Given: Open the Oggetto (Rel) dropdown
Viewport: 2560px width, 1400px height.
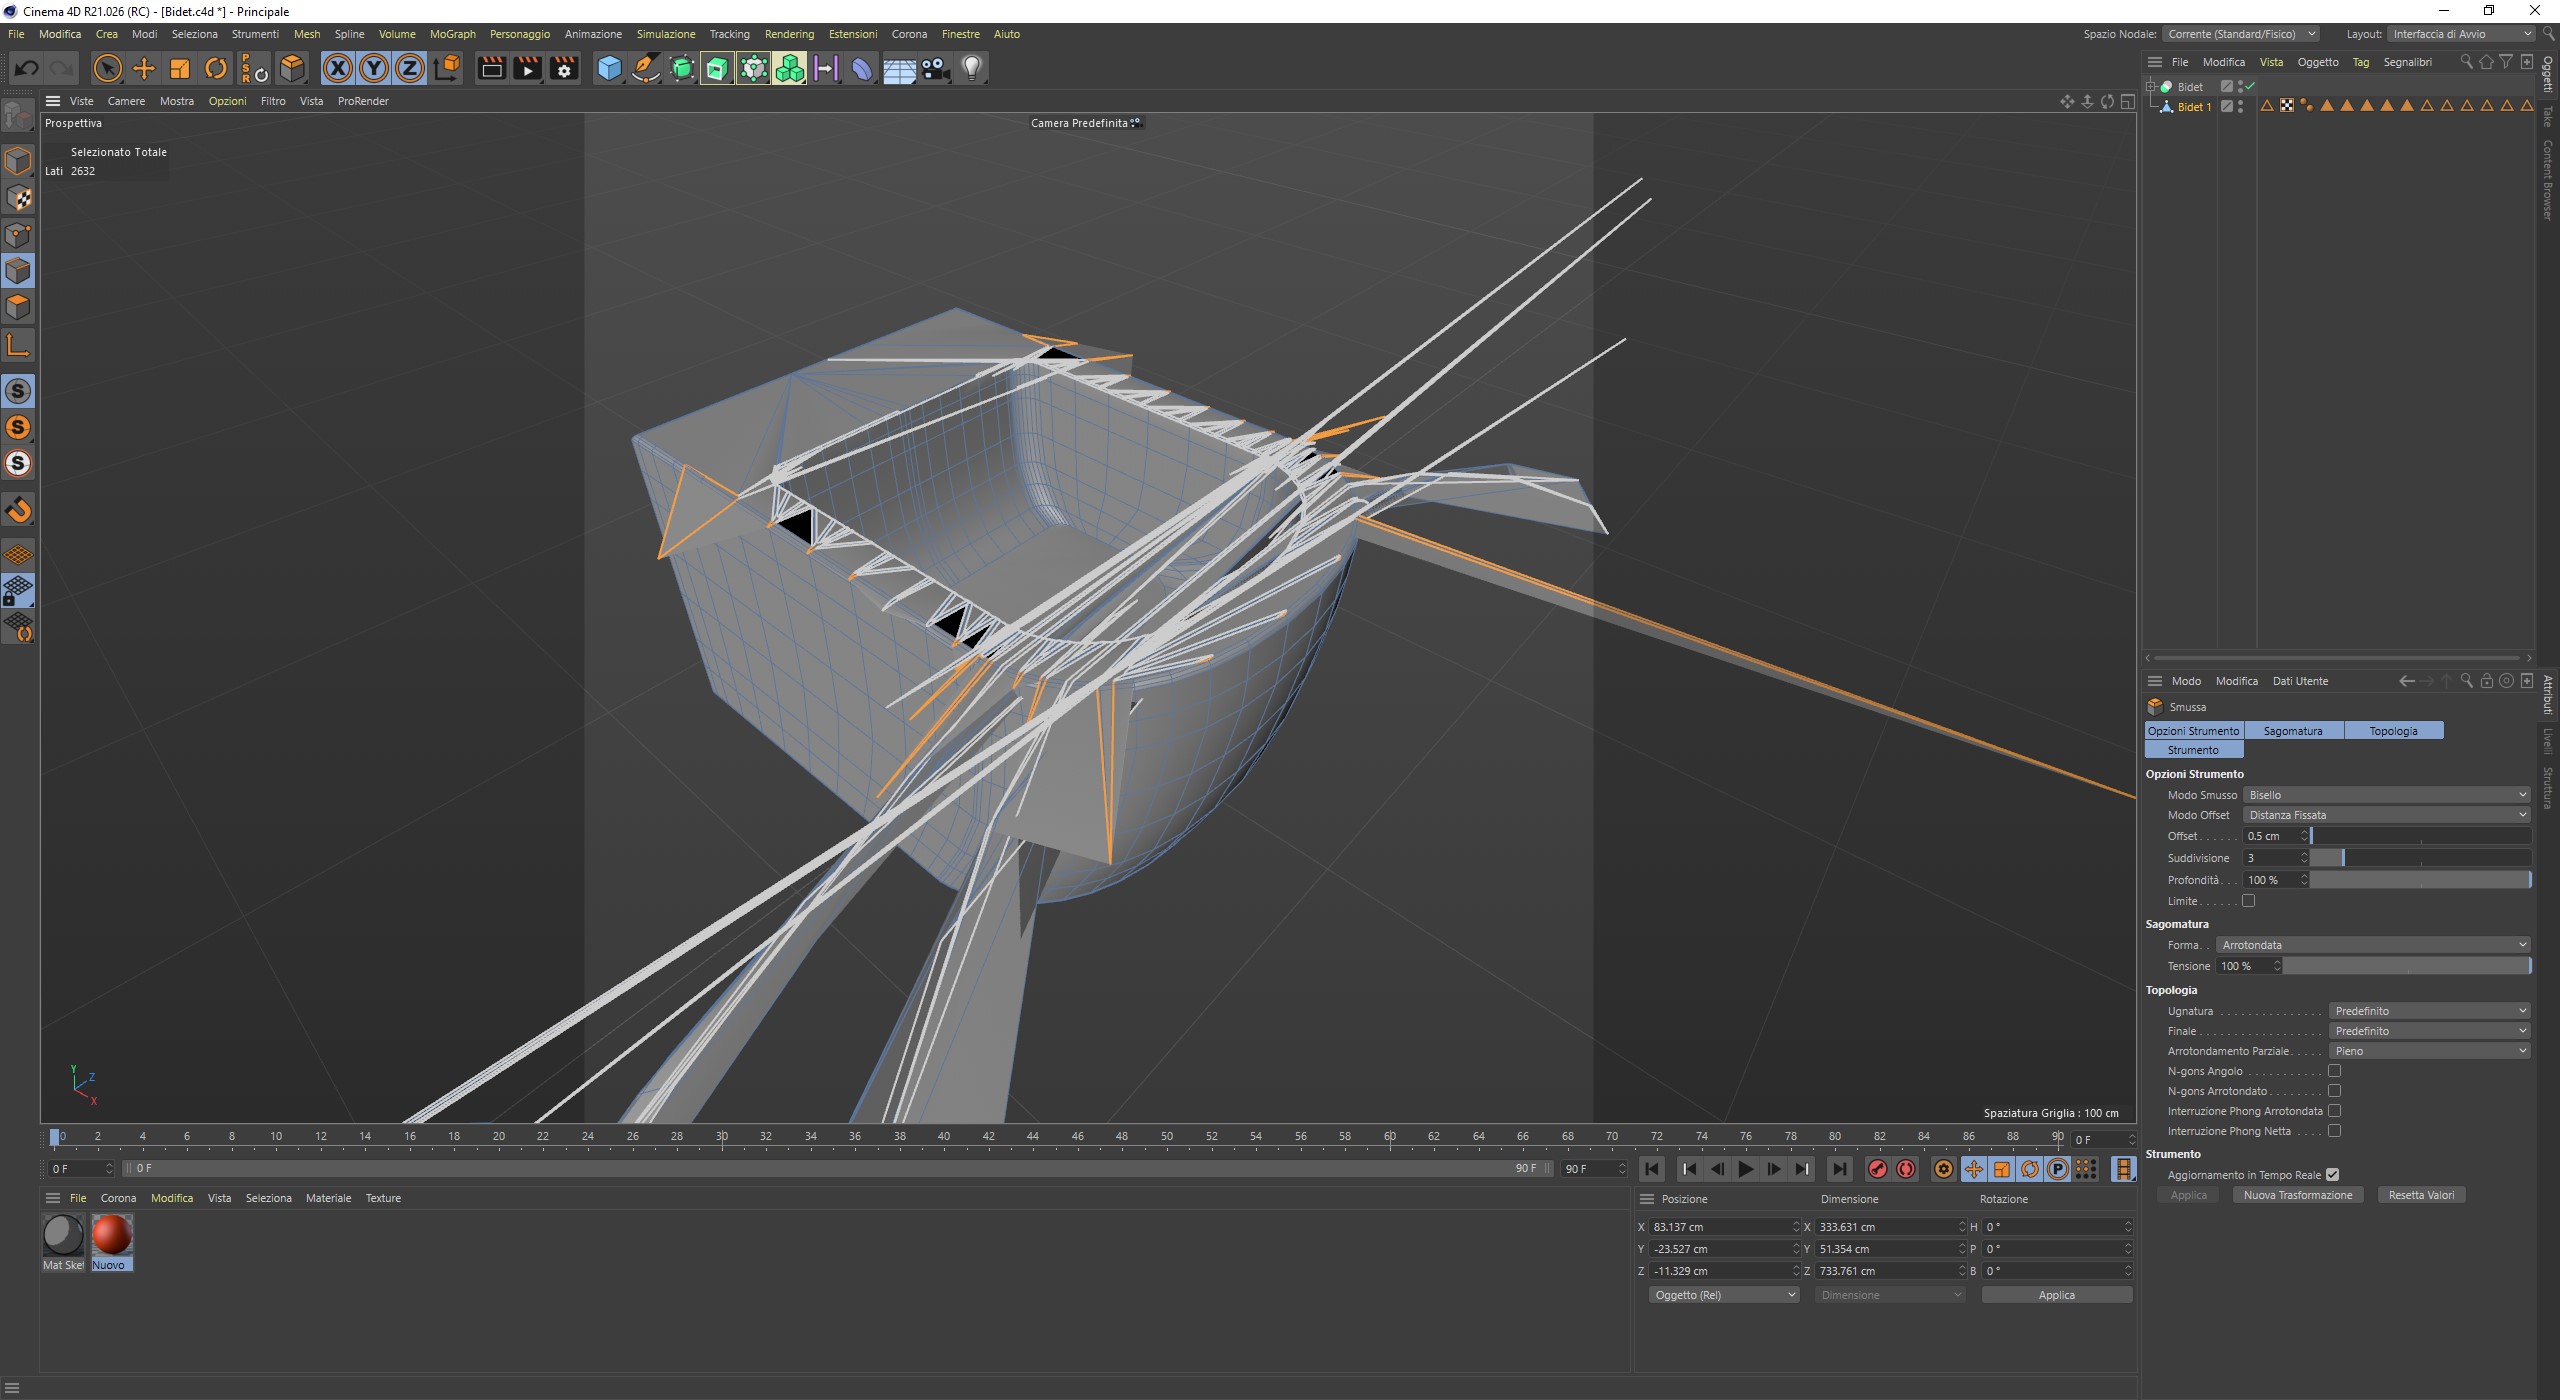Looking at the screenshot, I should click(x=1724, y=1295).
